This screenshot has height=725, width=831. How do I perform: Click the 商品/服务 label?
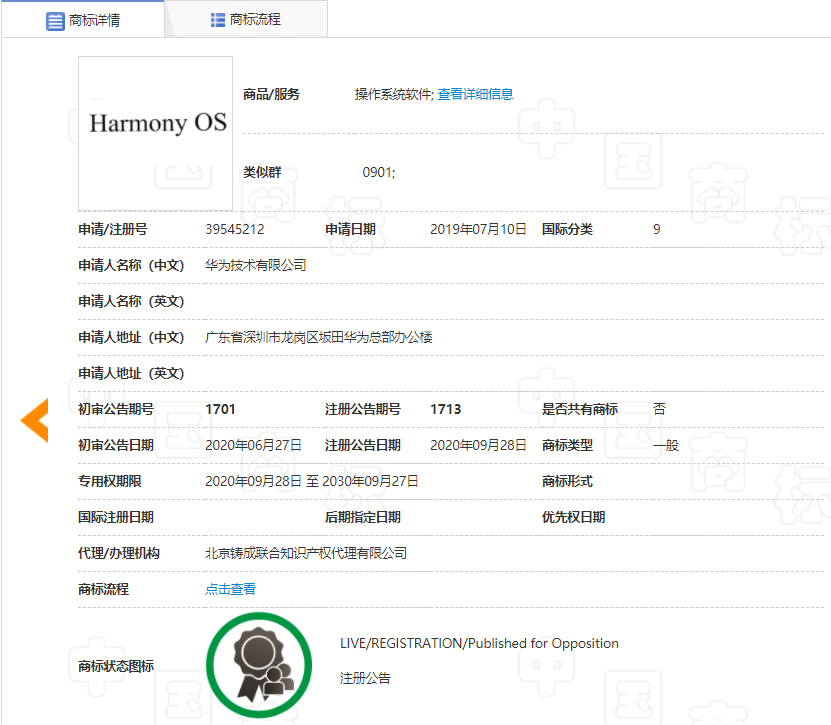tap(271, 94)
